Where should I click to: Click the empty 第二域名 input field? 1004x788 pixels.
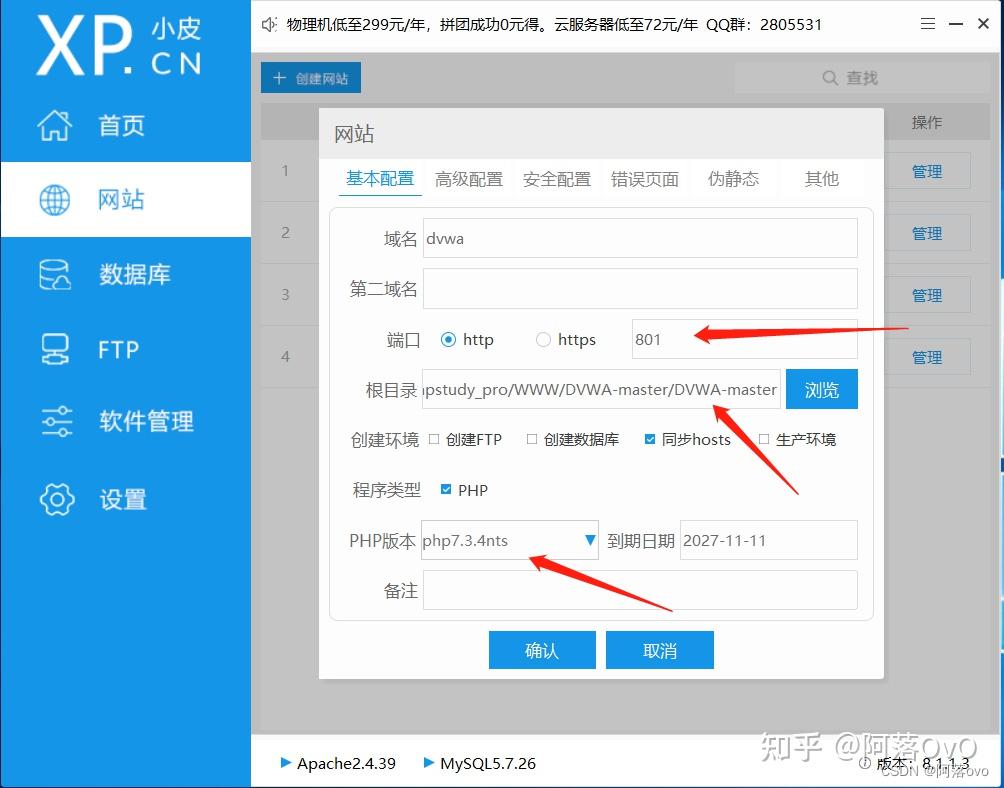click(640, 289)
